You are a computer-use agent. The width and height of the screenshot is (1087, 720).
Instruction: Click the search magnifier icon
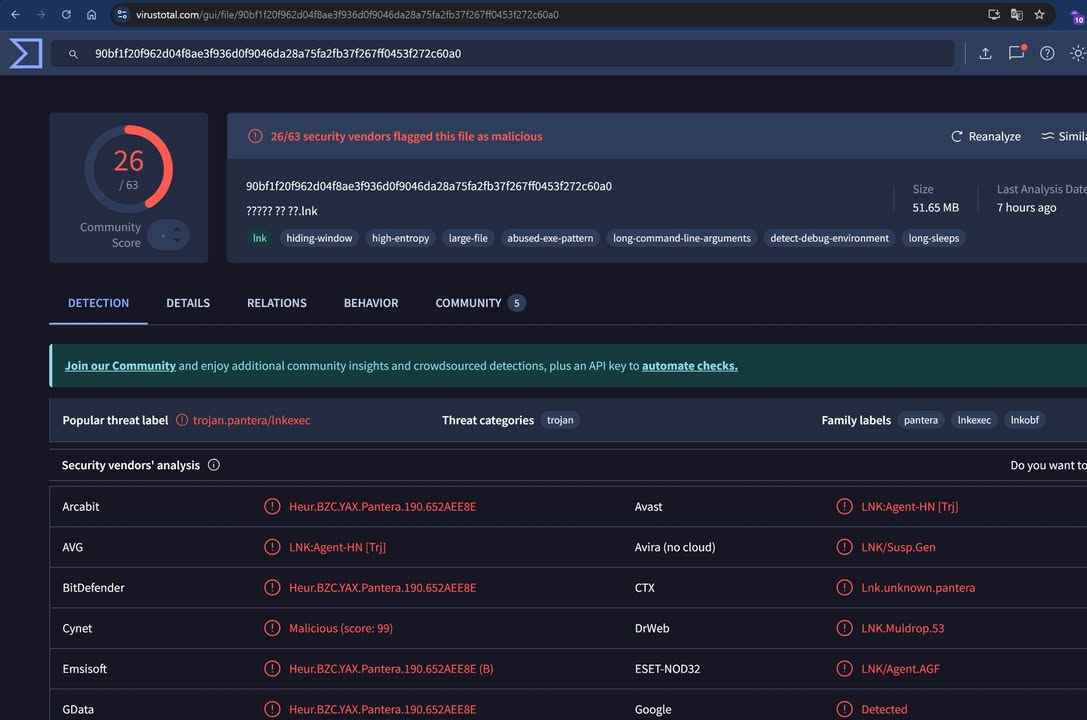tap(73, 54)
